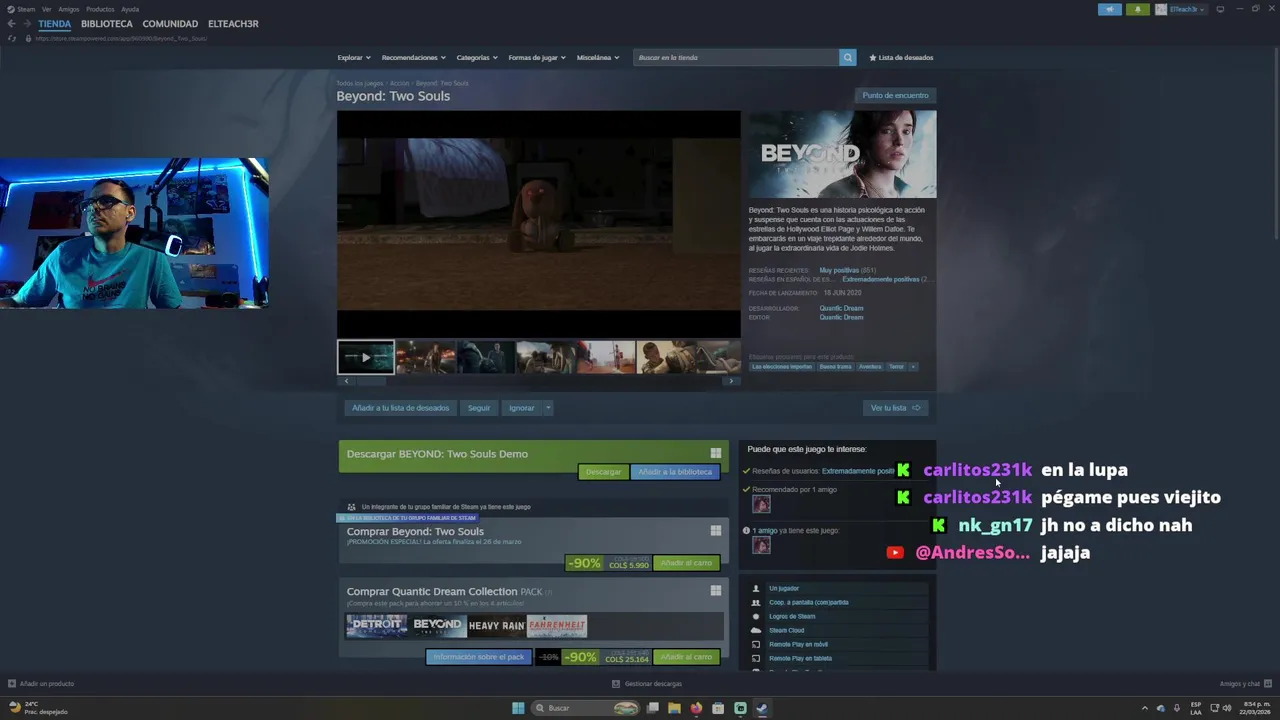Expand the Explorar store menu
This screenshot has height=720, width=1280.
tap(354, 57)
